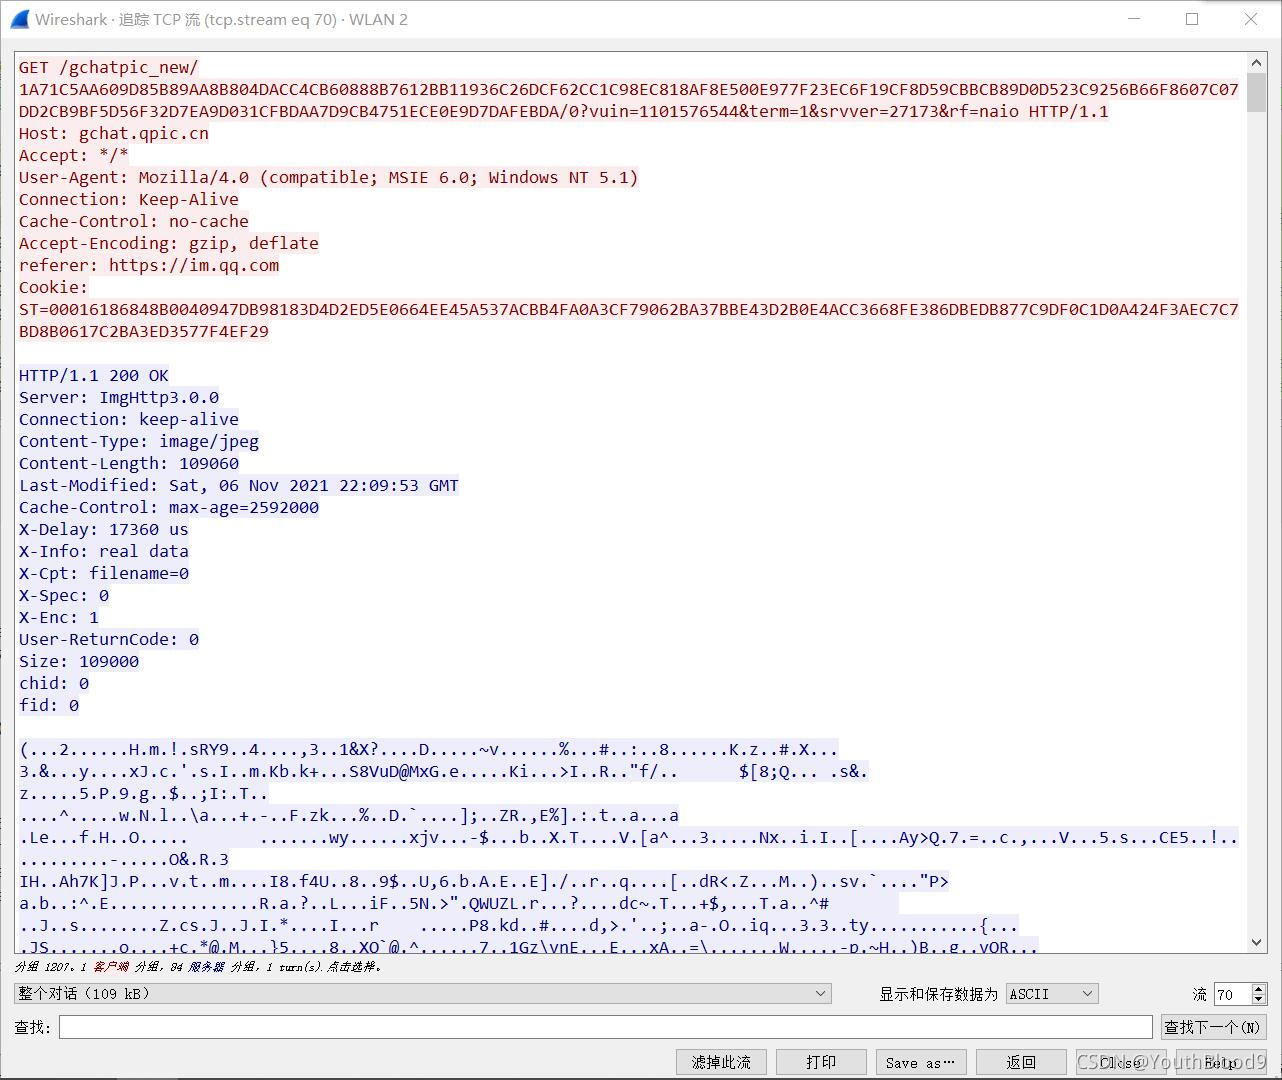Click the stream number field showing 70
Screen dimensions: 1282x1080
[1232, 994]
